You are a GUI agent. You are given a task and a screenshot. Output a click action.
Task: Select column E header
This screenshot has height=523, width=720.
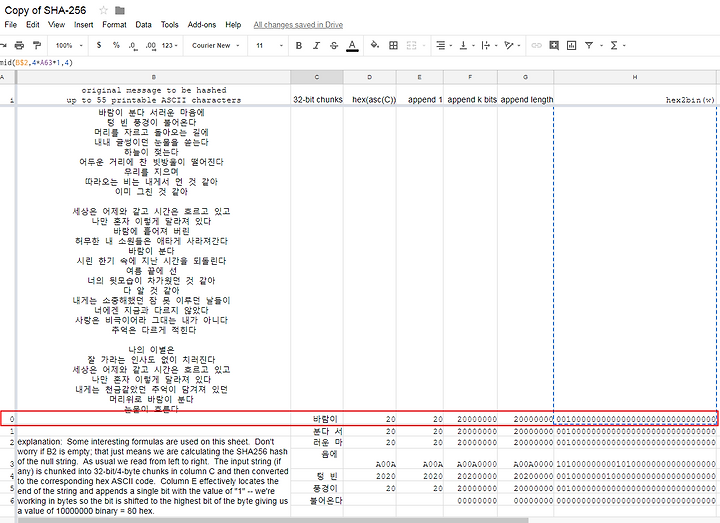(420, 77)
